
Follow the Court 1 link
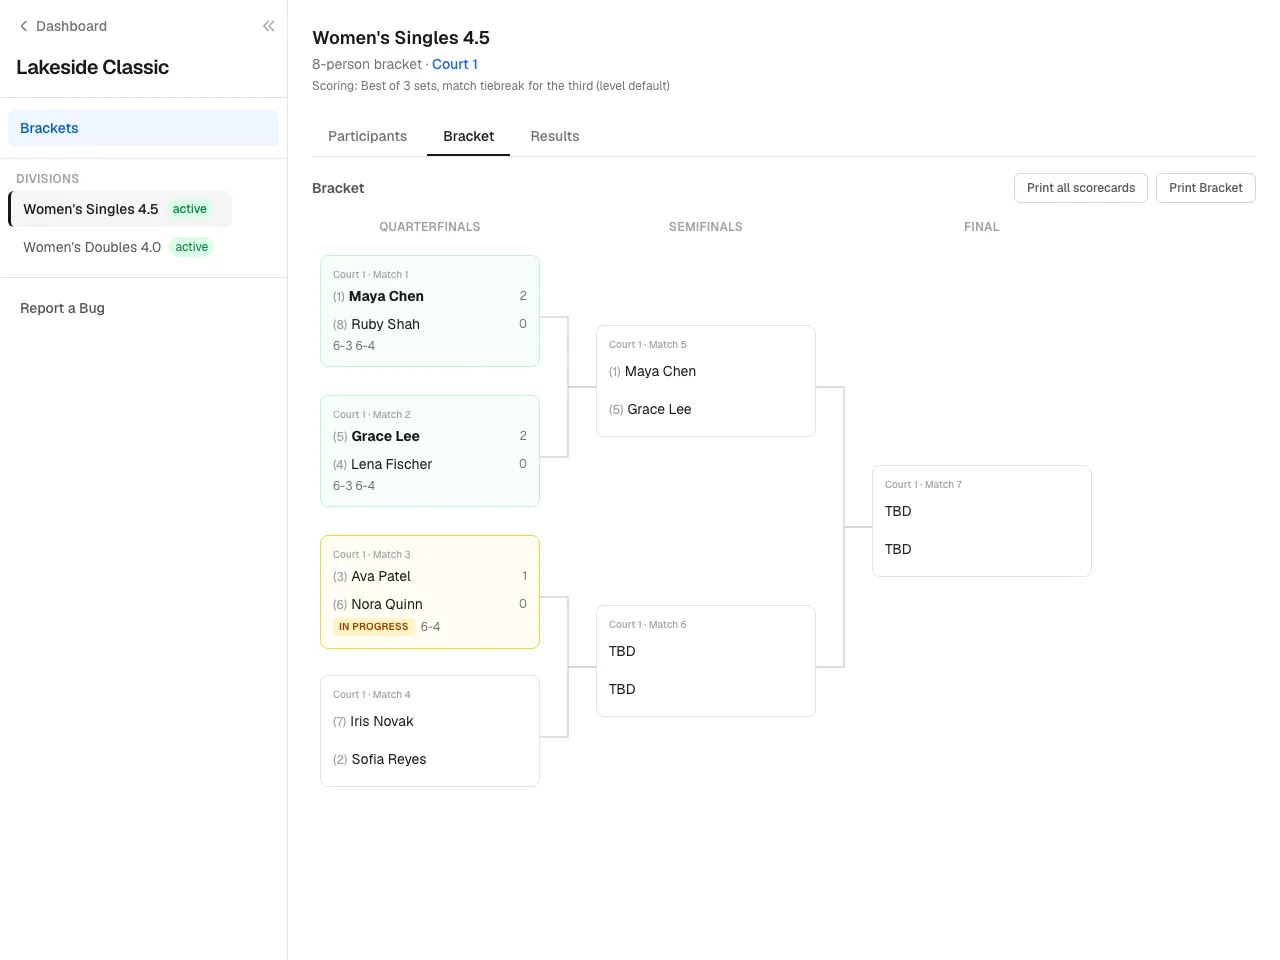pos(455,64)
